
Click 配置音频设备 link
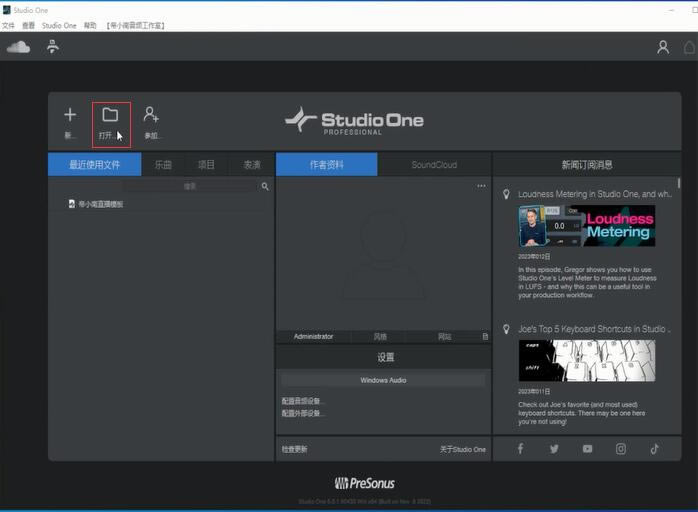pos(304,401)
